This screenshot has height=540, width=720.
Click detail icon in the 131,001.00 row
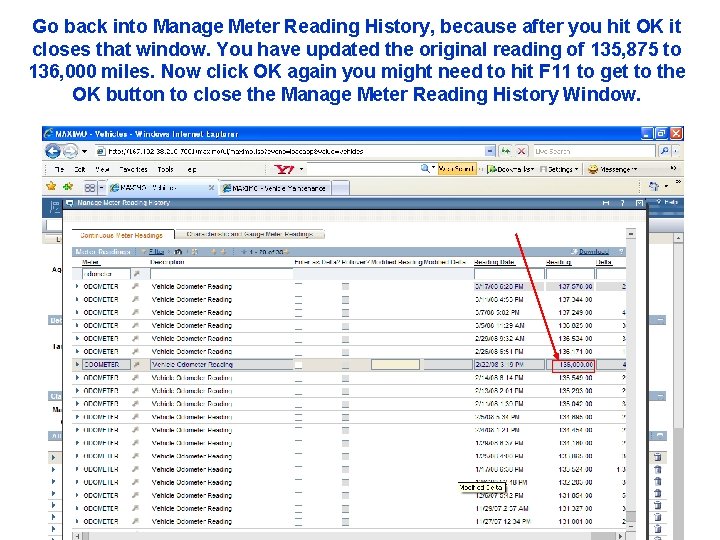(x=135, y=521)
